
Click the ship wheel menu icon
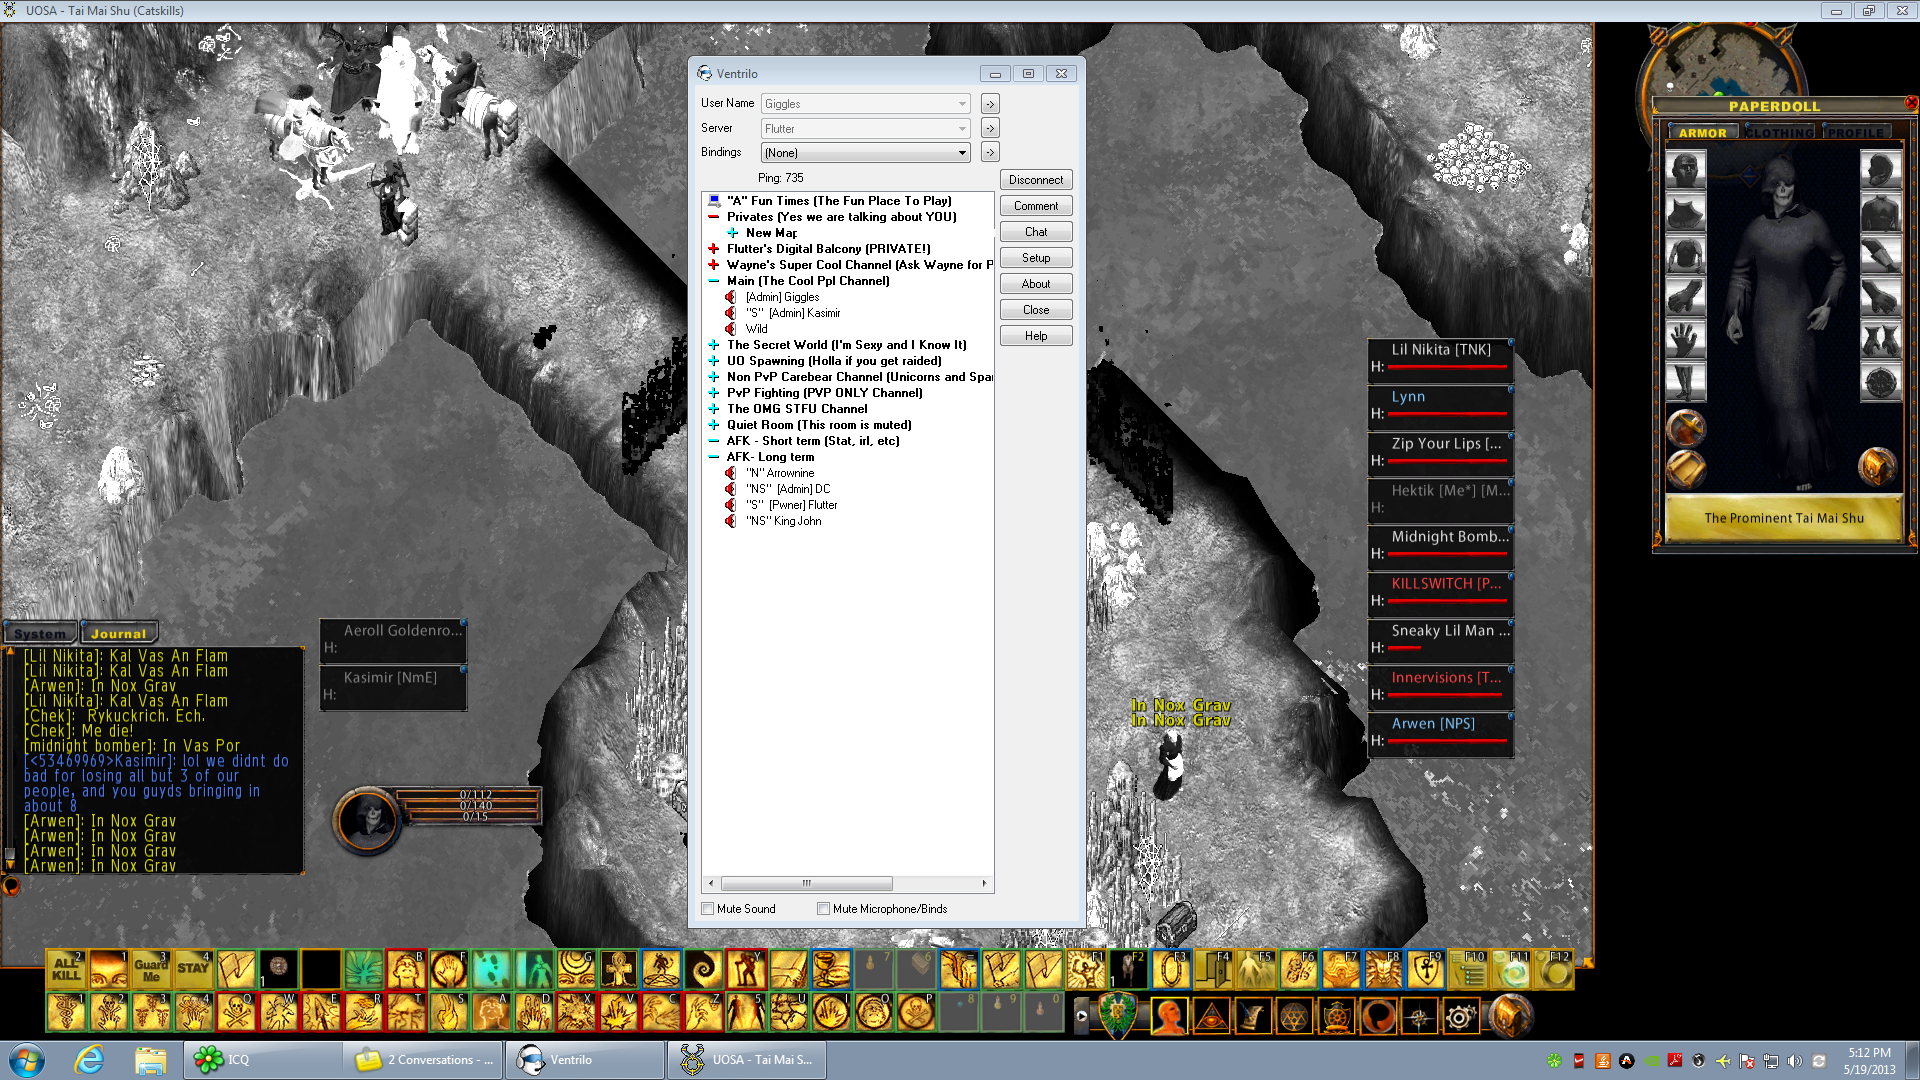coord(1336,1017)
